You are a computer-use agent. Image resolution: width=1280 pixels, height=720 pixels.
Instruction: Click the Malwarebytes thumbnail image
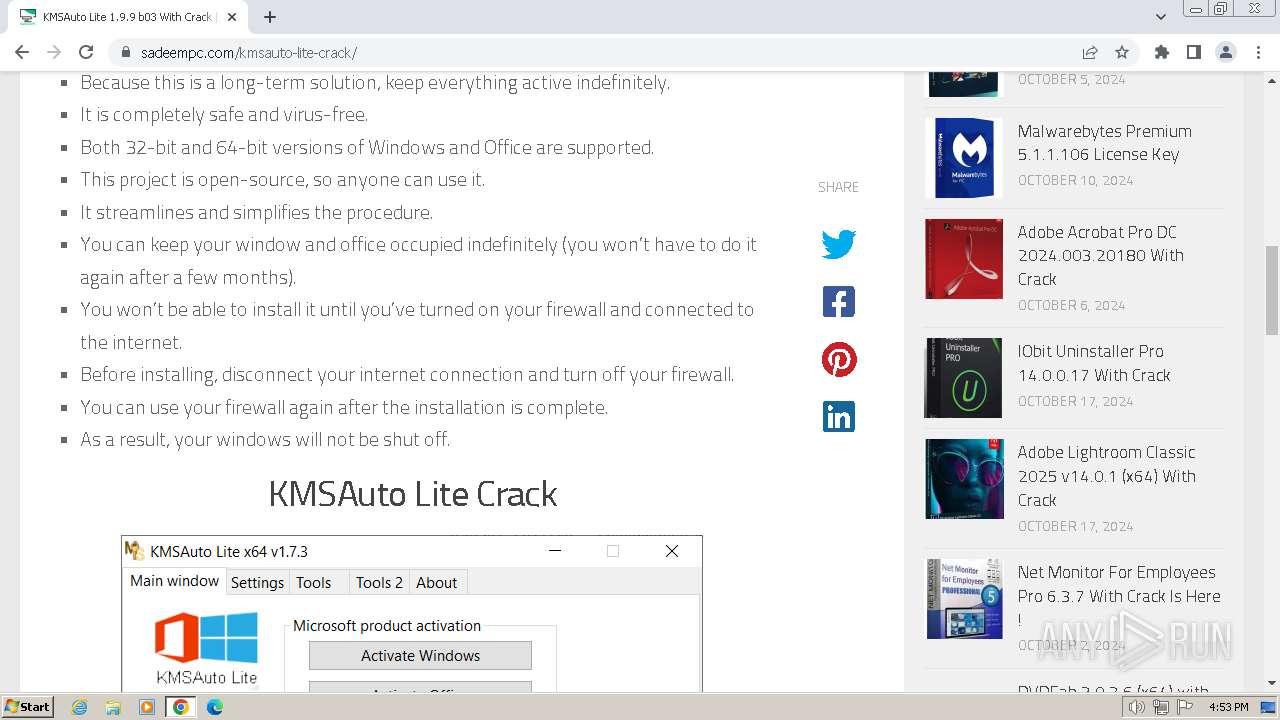963,157
